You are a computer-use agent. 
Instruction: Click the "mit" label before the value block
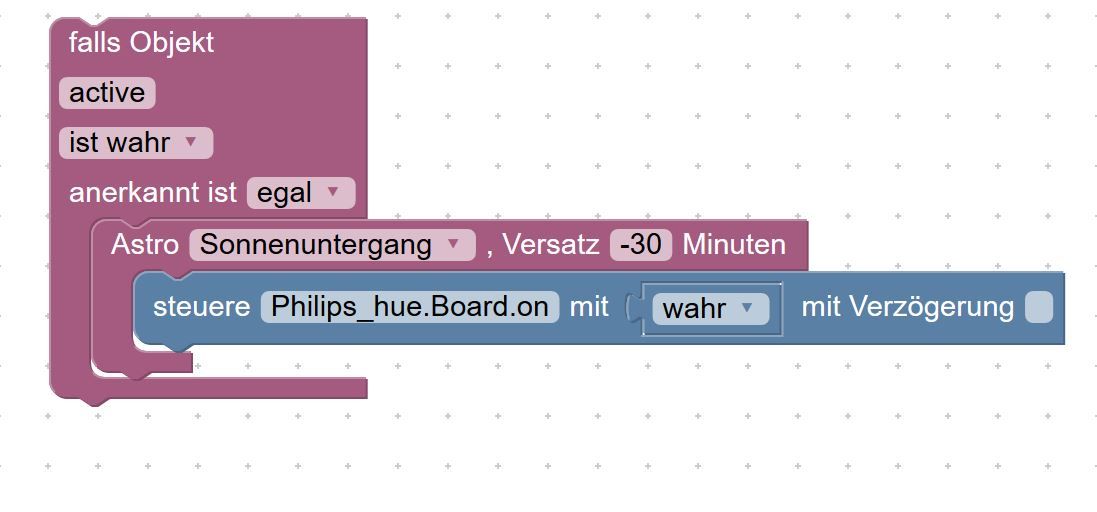[589, 307]
